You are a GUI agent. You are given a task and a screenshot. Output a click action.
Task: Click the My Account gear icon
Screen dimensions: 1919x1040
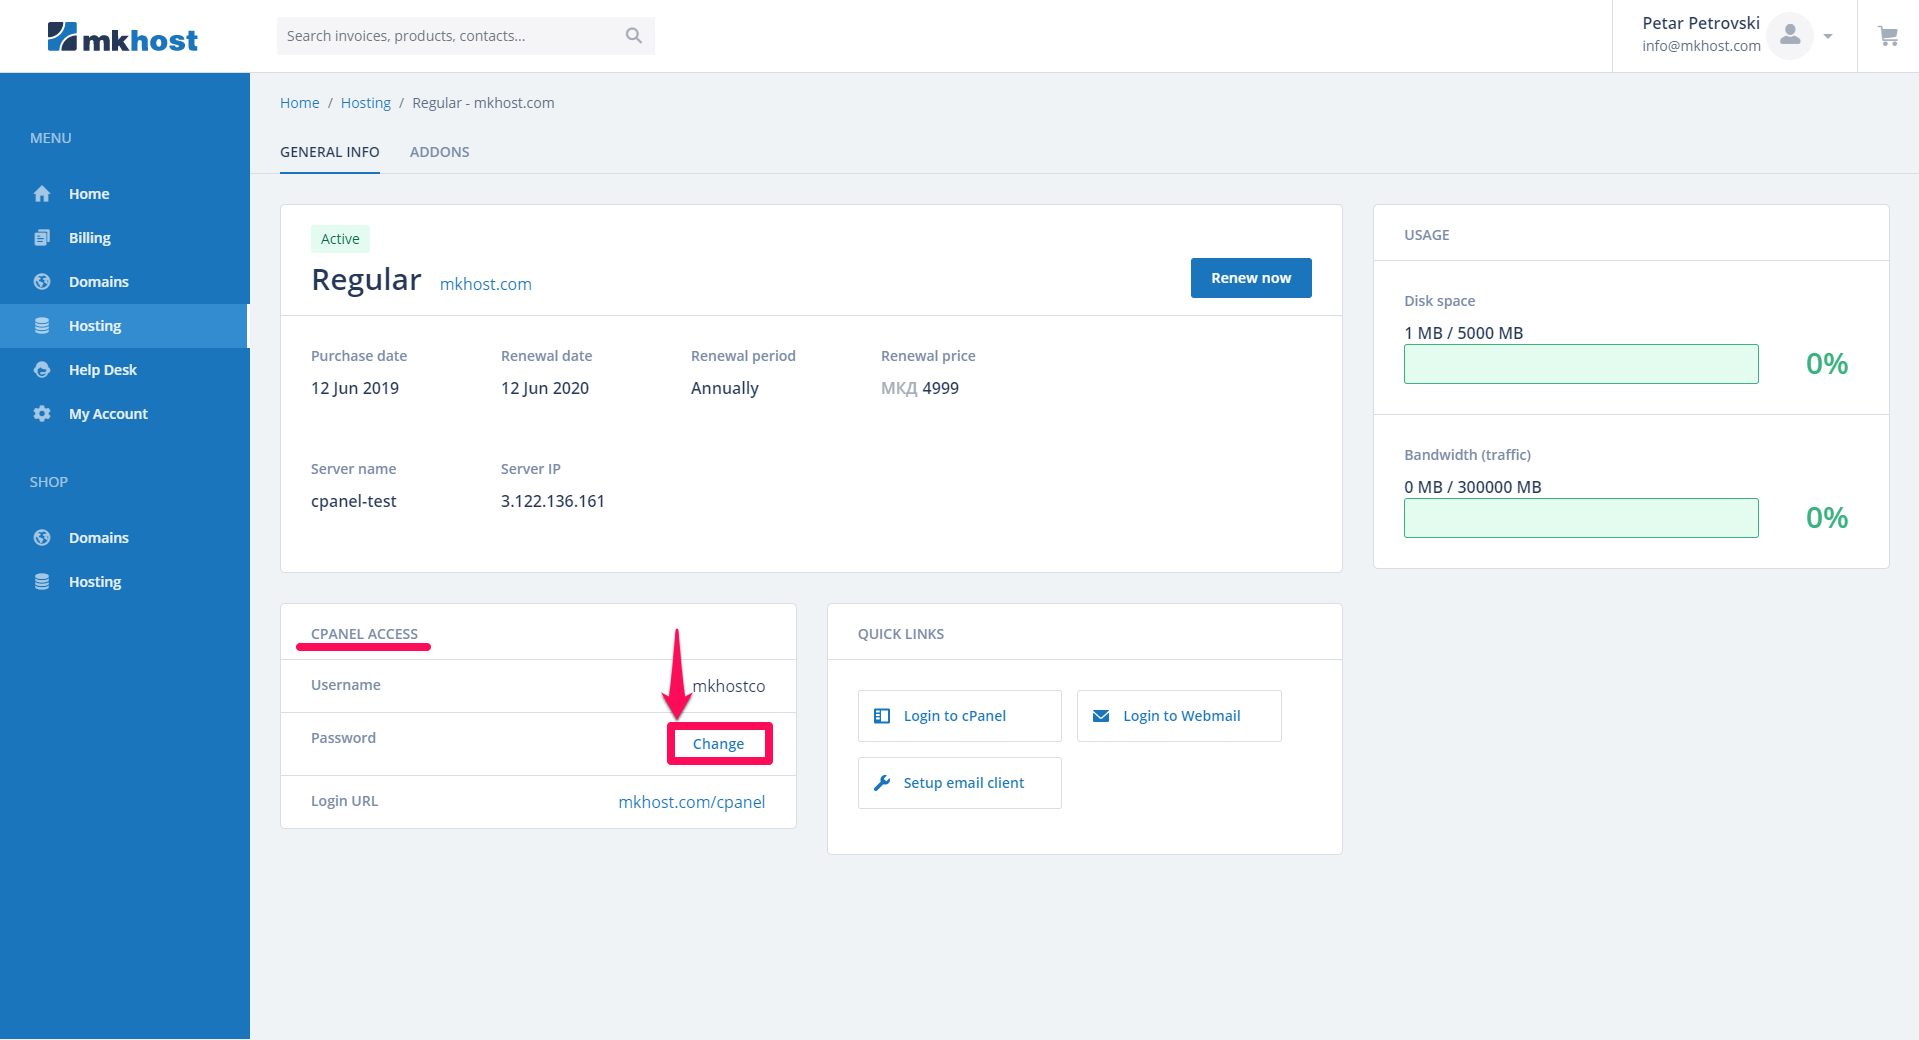tap(42, 414)
